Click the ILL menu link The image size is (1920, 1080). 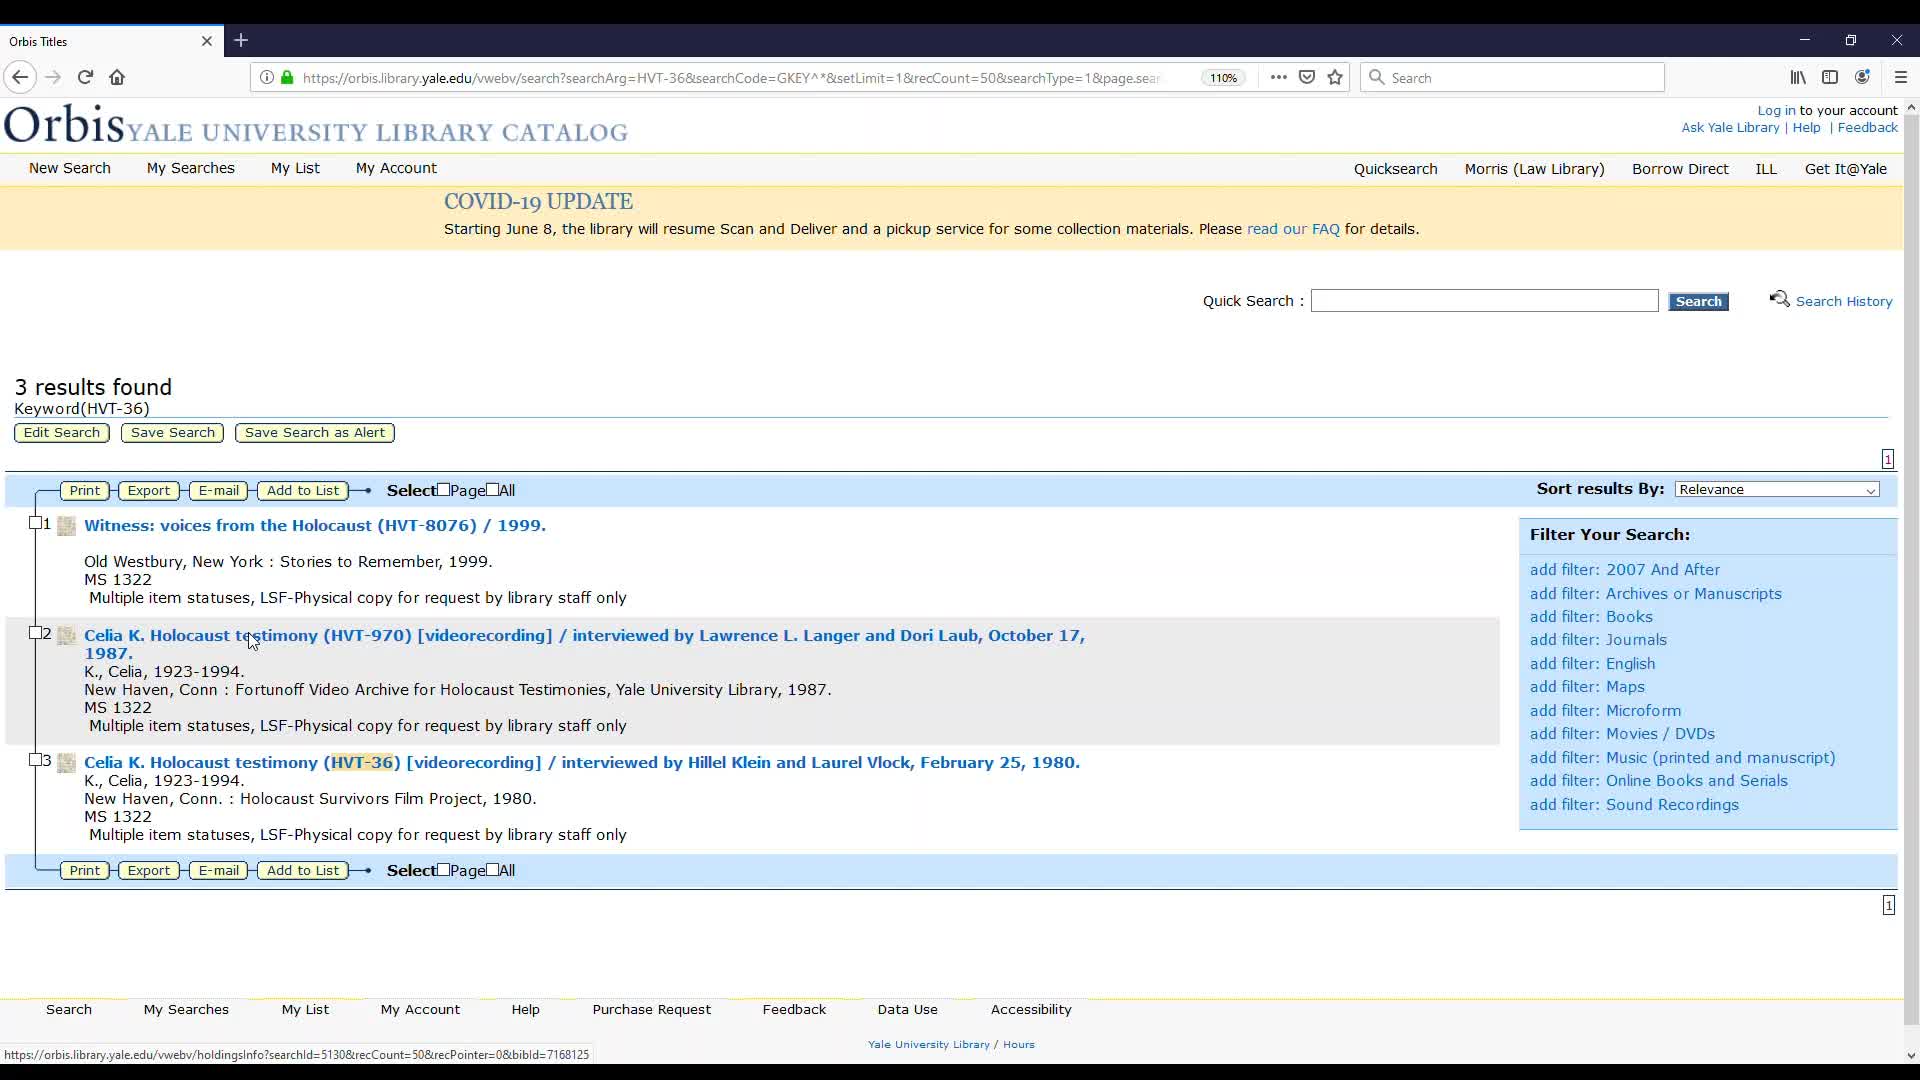point(1766,169)
